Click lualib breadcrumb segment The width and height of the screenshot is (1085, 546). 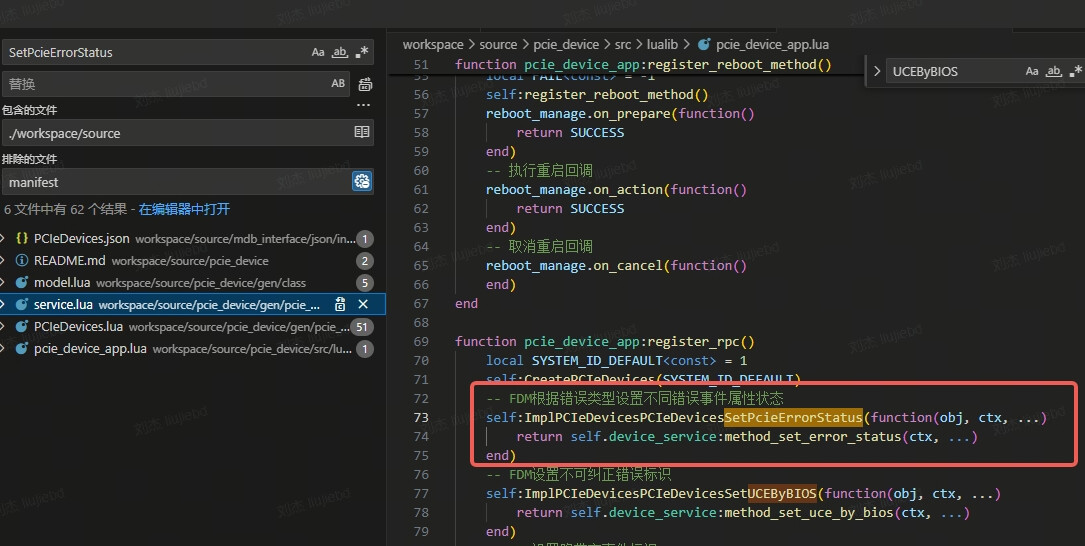pyautogui.click(x=662, y=45)
